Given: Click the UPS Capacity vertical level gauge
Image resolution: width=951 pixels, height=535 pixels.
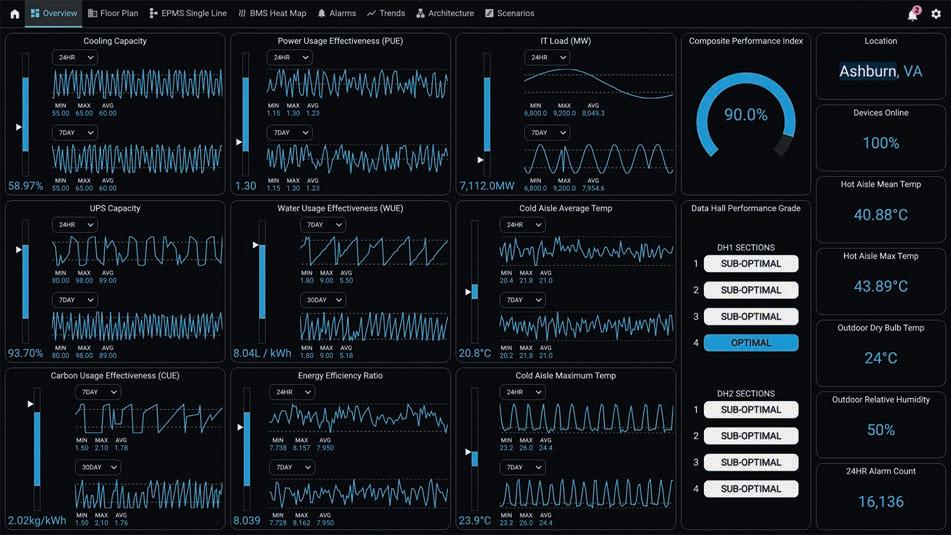Looking at the screenshot, I should tap(25, 281).
